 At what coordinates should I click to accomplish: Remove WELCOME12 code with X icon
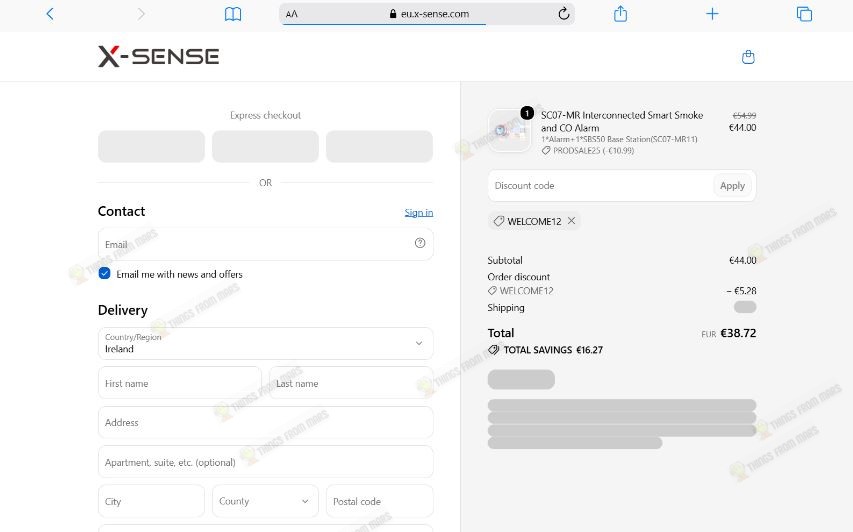(x=571, y=220)
